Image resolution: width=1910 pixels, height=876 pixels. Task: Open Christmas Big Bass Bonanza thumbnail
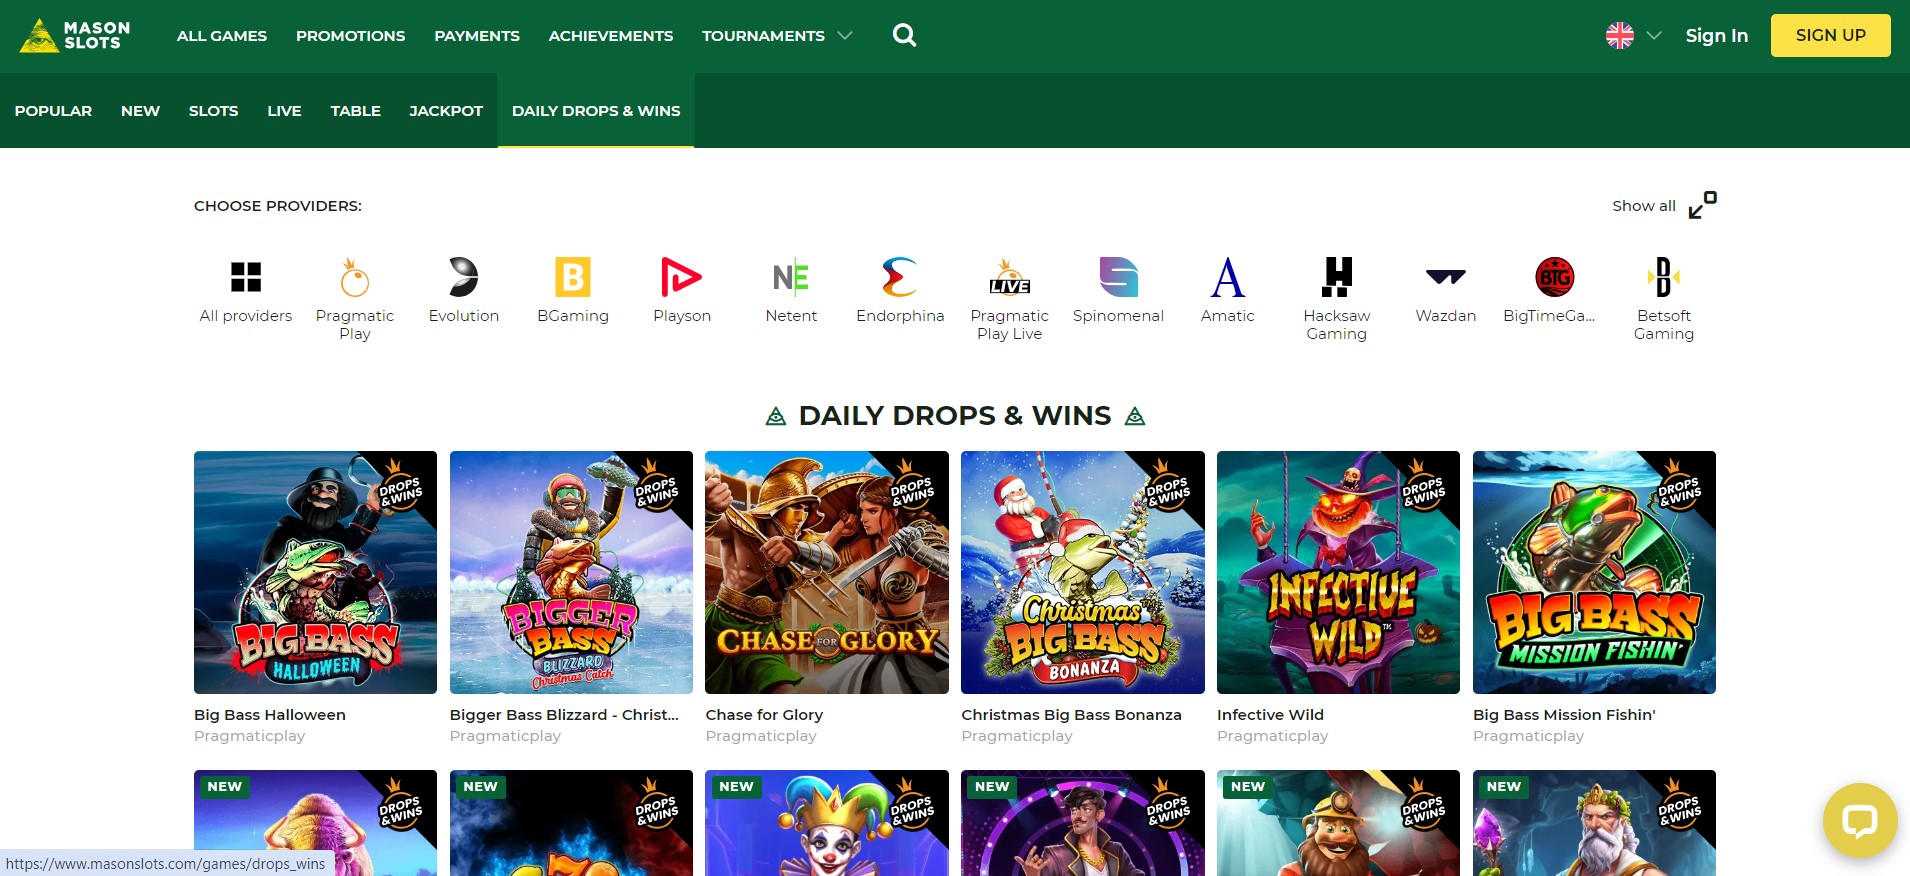[1083, 572]
